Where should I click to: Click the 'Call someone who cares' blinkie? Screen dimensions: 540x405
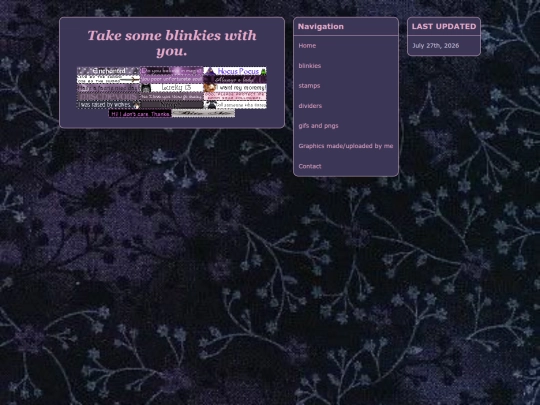[x=235, y=105]
